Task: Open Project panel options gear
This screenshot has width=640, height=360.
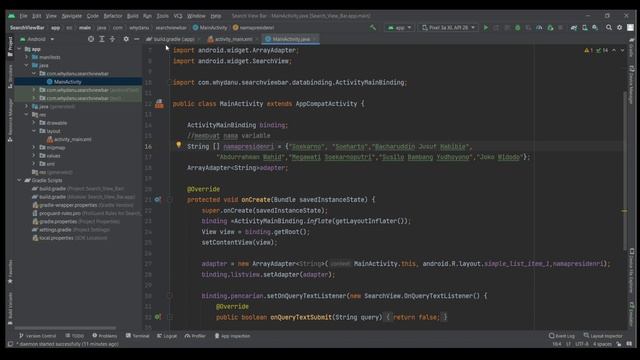Action: pyautogui.click(x=126, y=39)
